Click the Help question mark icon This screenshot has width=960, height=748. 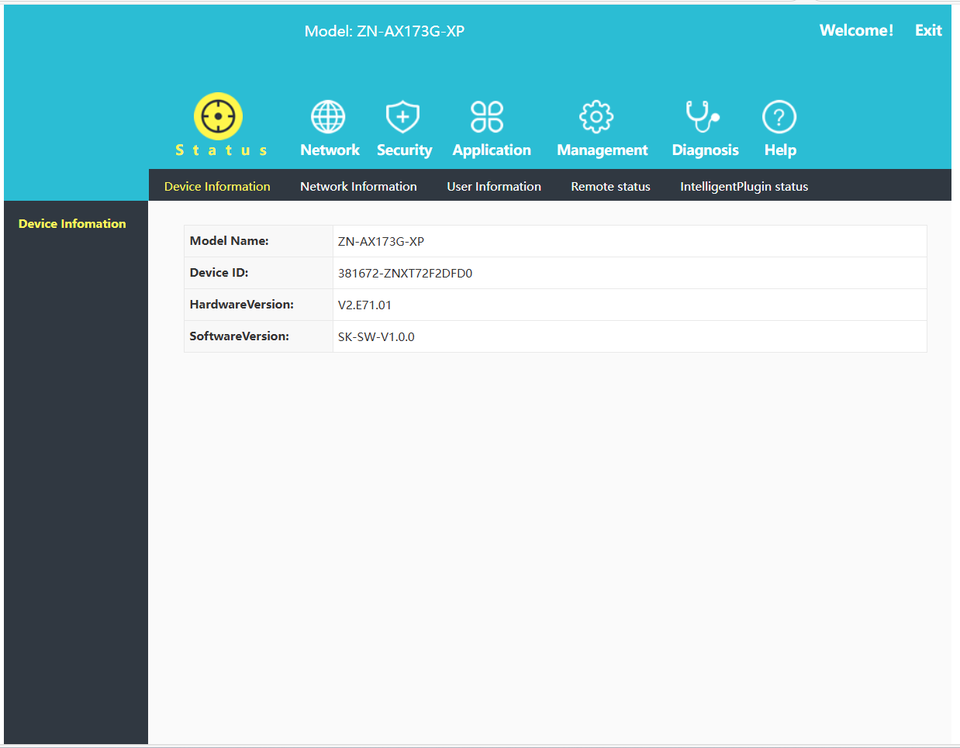click(779, 117)
